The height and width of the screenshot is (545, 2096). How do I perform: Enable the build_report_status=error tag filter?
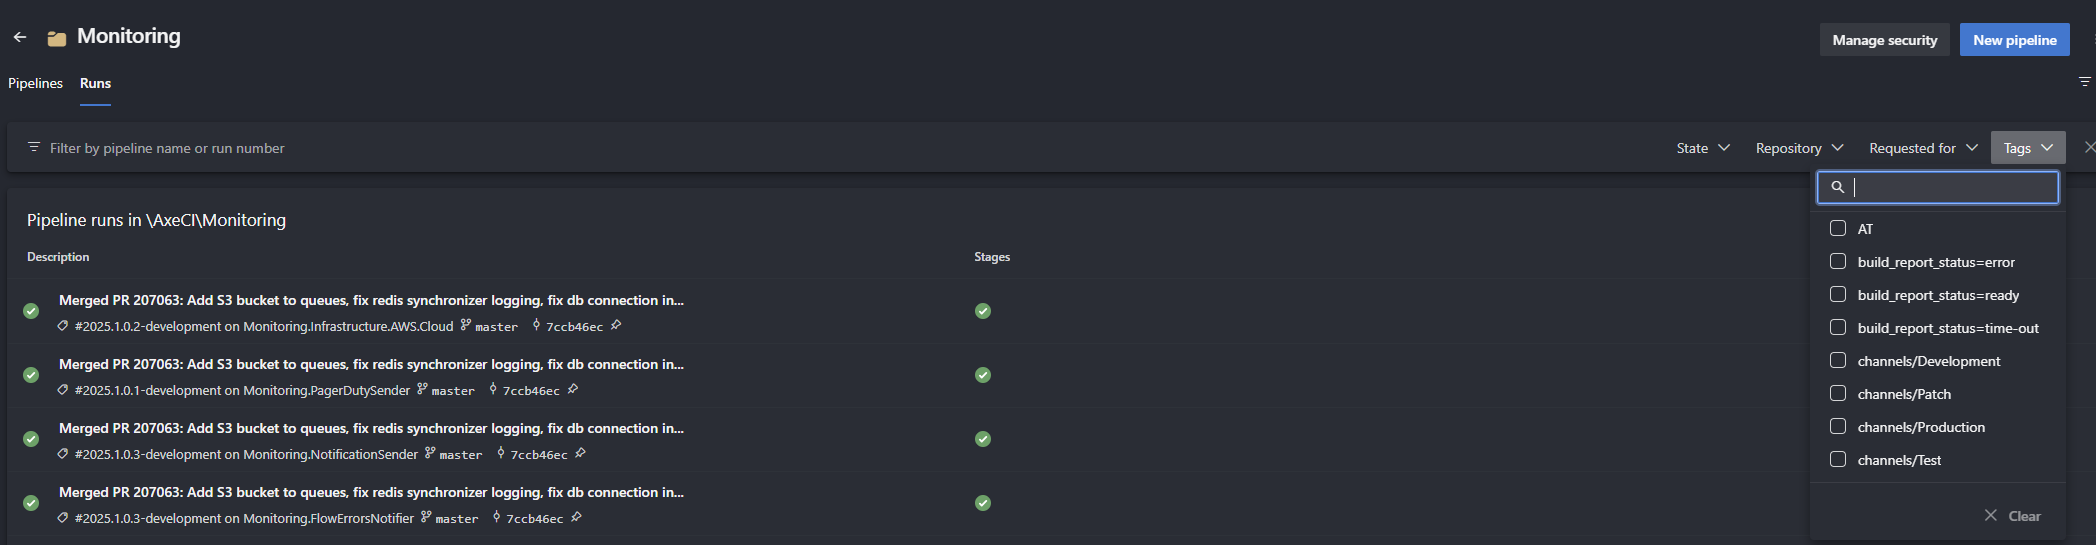(x=1838, y=261)
